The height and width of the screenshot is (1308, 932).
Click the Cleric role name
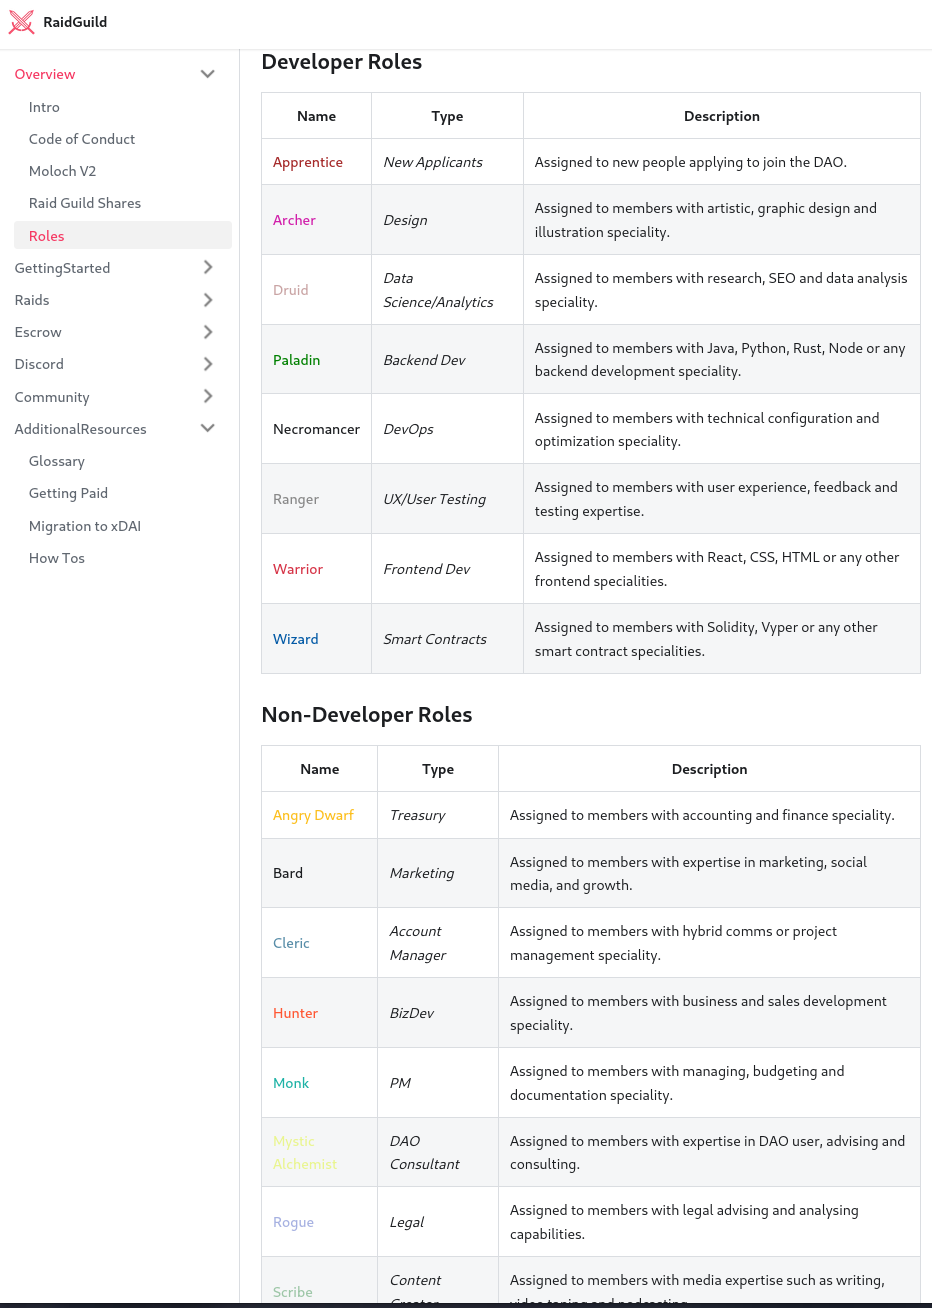click(x=291, y=943)
